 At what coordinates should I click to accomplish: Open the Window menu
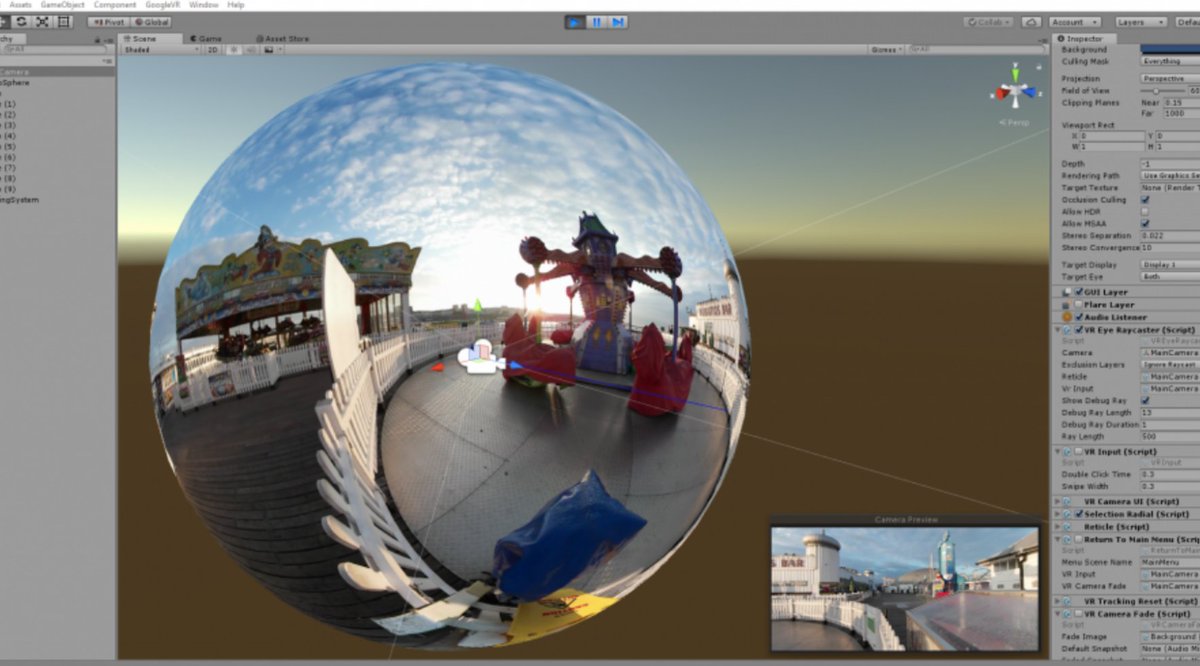tap(204, 5)
